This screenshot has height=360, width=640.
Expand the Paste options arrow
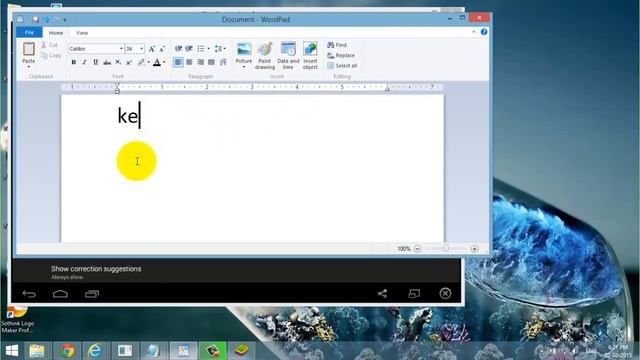(29, 66)
